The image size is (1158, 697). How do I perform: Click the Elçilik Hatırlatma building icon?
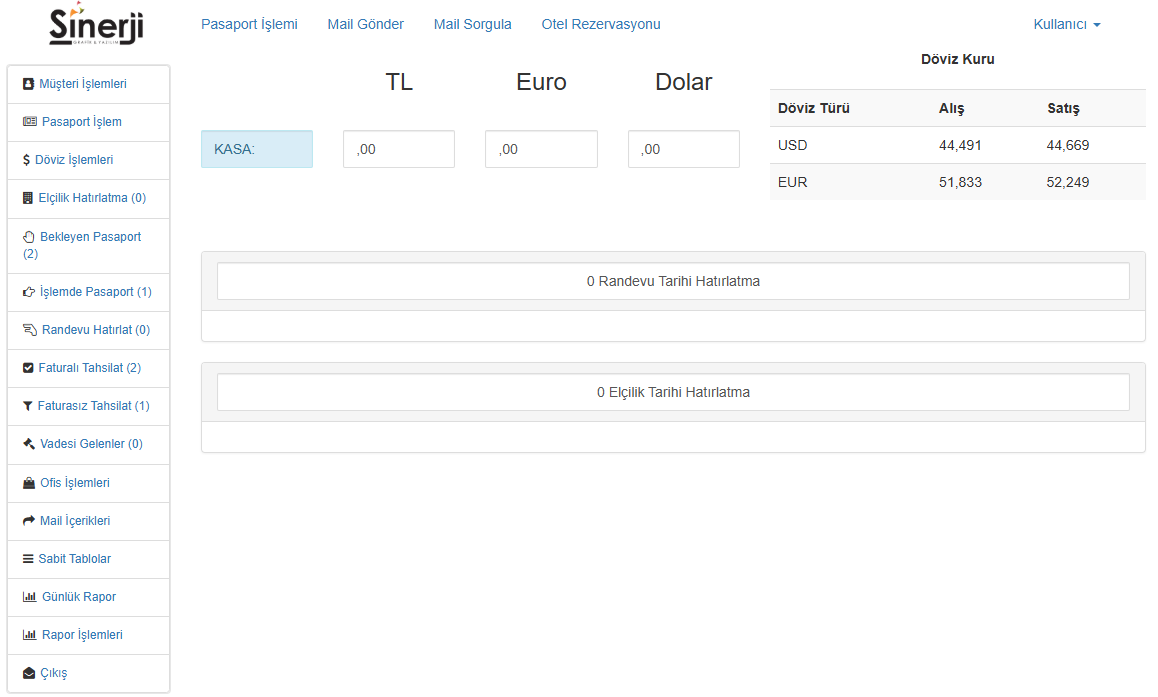[x=28, y=198]
